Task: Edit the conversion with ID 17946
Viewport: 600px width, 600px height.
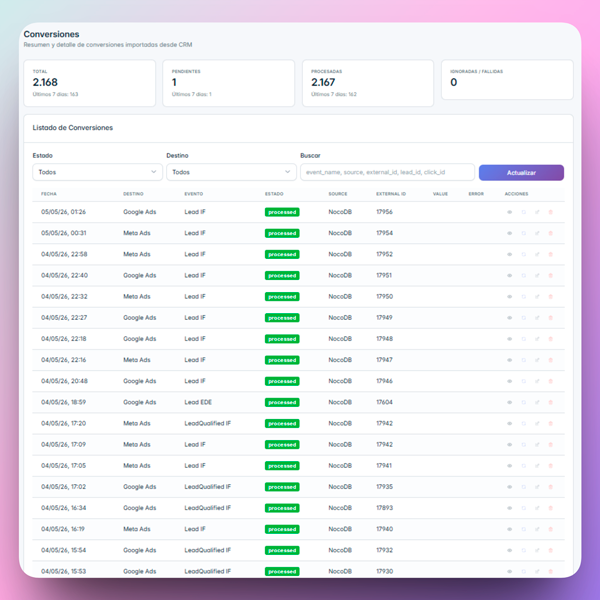Action: click(x=537, y=381)
